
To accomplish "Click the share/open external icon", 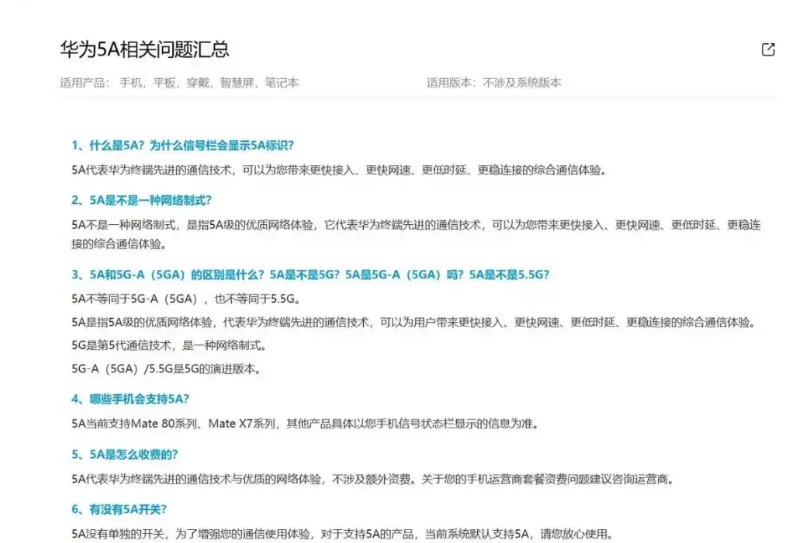I will [x=767, y=49].
